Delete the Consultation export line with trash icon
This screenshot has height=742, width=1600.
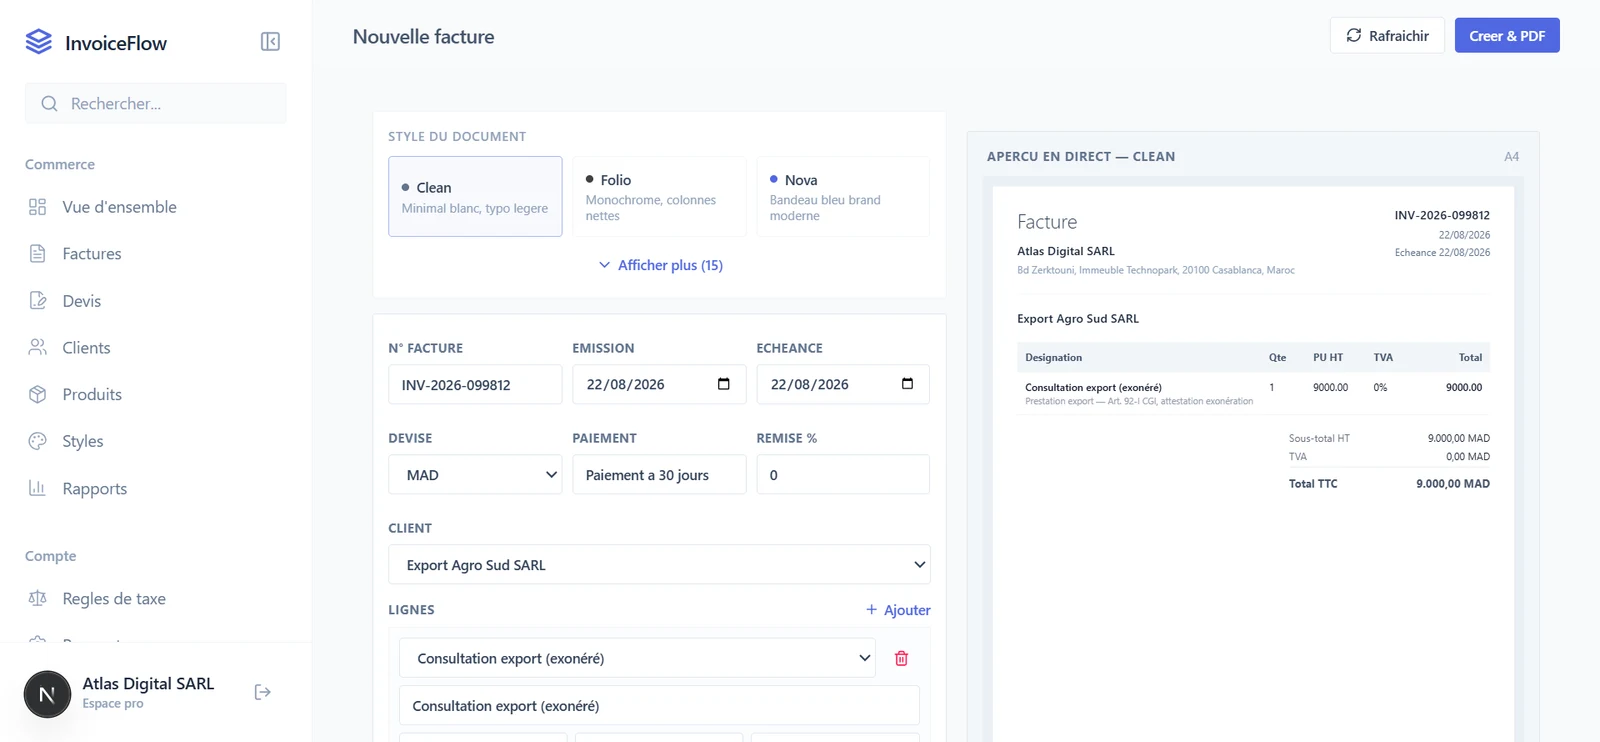(x=901, y=658)
